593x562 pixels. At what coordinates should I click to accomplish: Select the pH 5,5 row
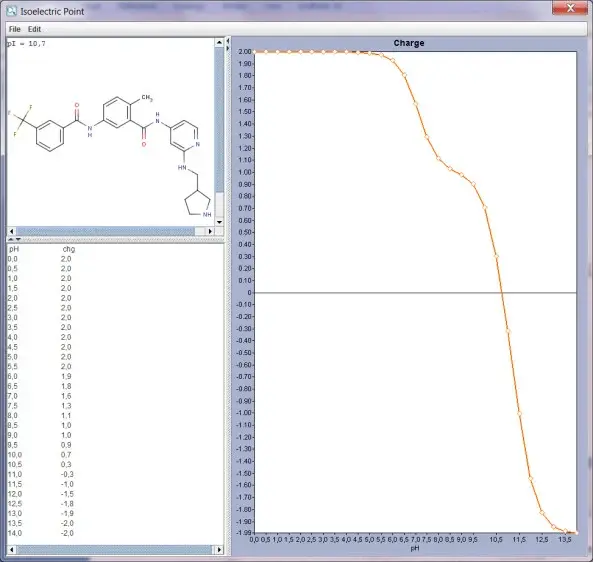click(115, 366)
